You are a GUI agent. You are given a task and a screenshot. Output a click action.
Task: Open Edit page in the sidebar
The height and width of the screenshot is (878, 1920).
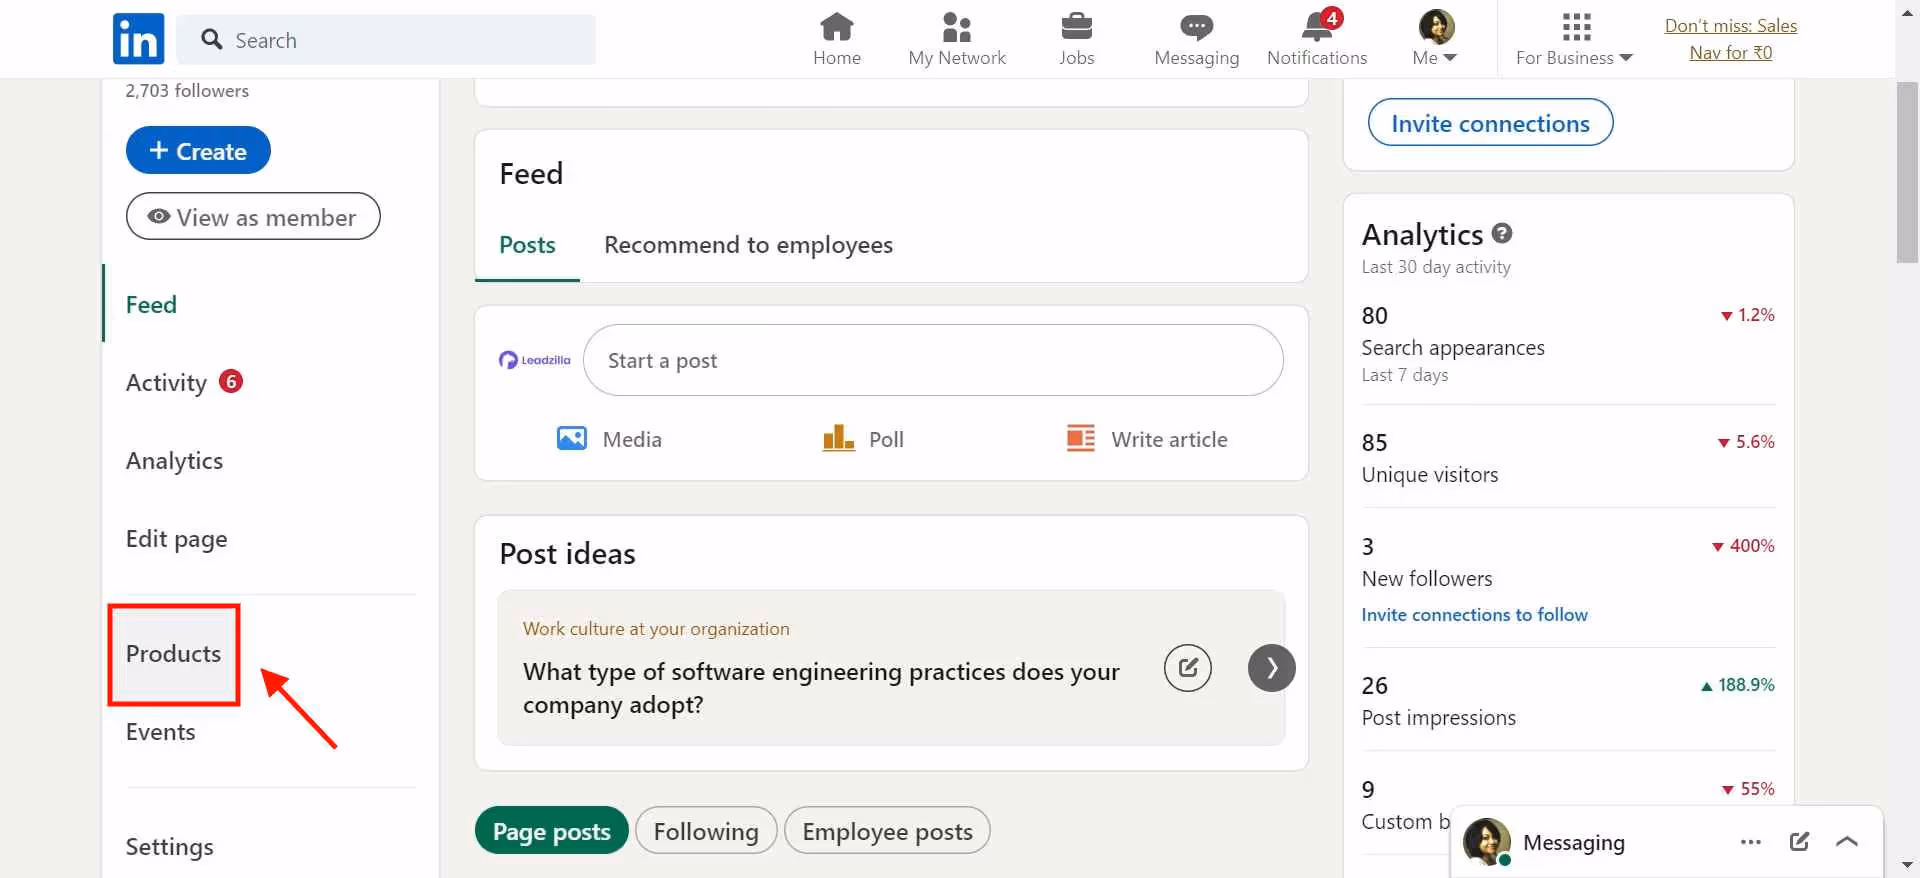(x=176, y=538)
